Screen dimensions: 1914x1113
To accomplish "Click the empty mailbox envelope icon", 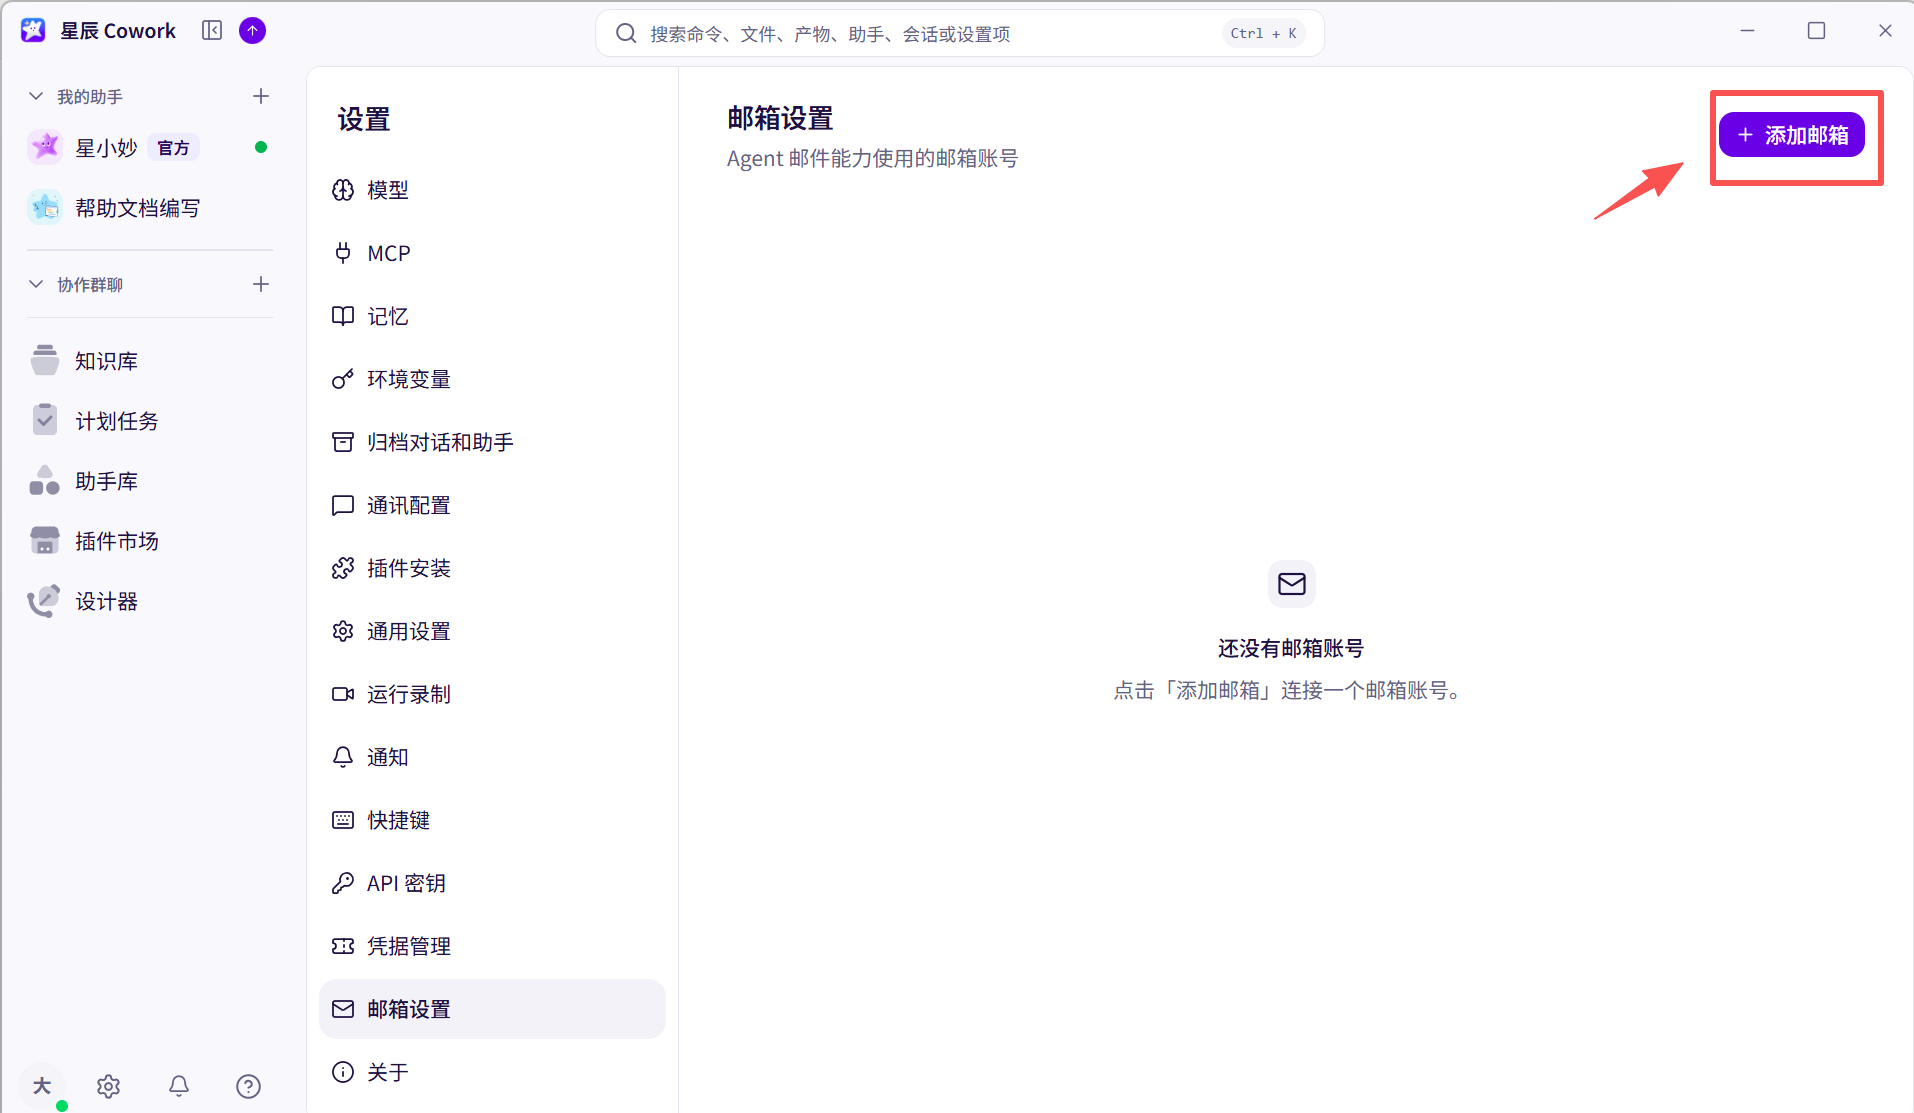I will (1291, 584).
